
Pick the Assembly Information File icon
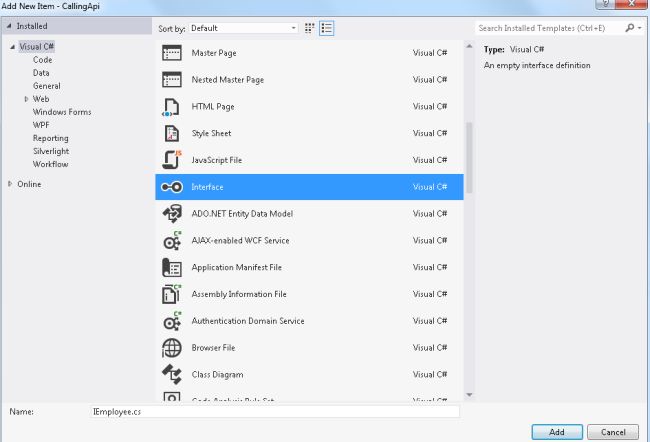pos(172,294)
